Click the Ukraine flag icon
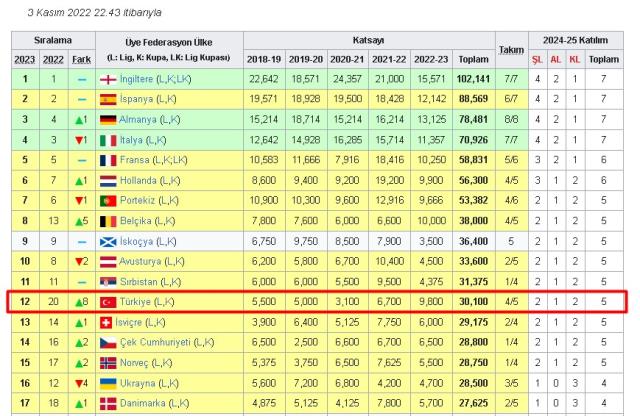The image size is (640, 416). click(108, 383)
